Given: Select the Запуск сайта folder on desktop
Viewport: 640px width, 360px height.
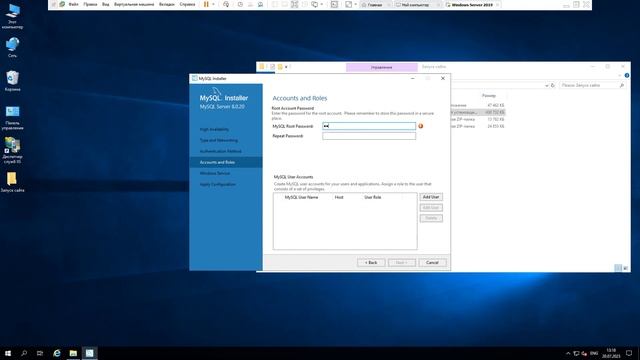Looking at the screenshot, I should [x=12, y=182].
